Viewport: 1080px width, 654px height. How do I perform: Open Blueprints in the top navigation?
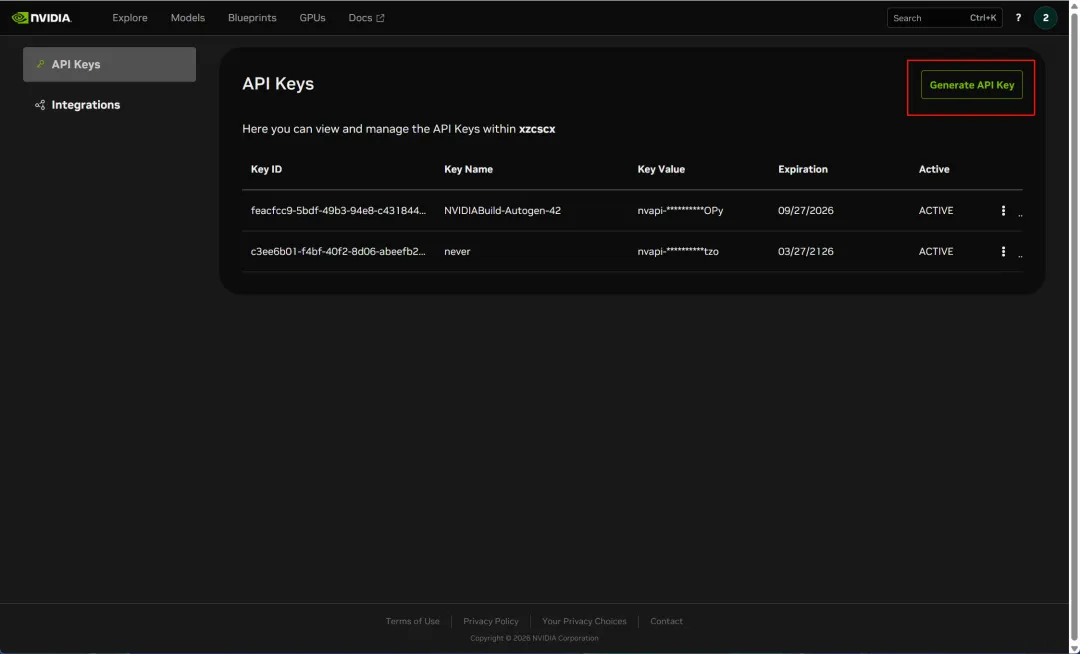click(252, 18)
